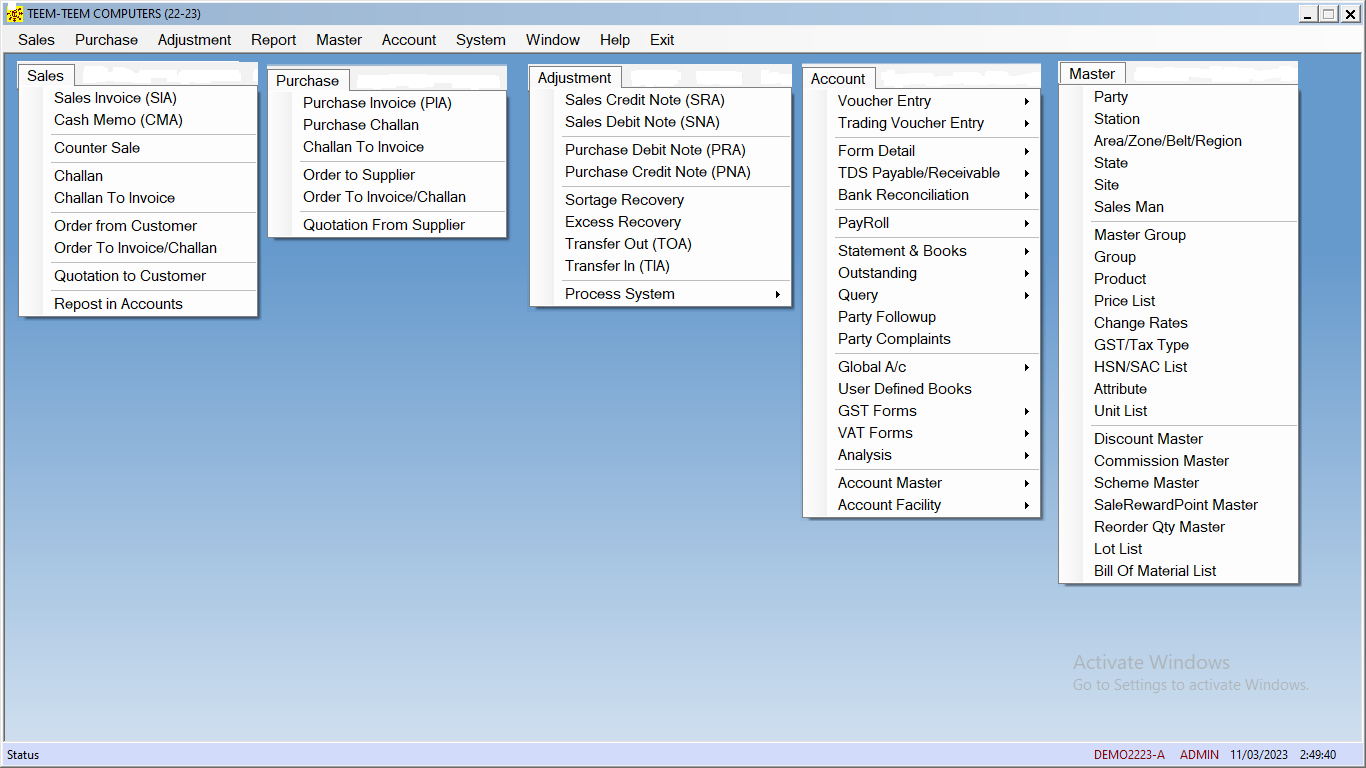Open the Window menu in menu bar
Image resolution: width=1366 pixels, height=768 pixels.
point(553,40)
